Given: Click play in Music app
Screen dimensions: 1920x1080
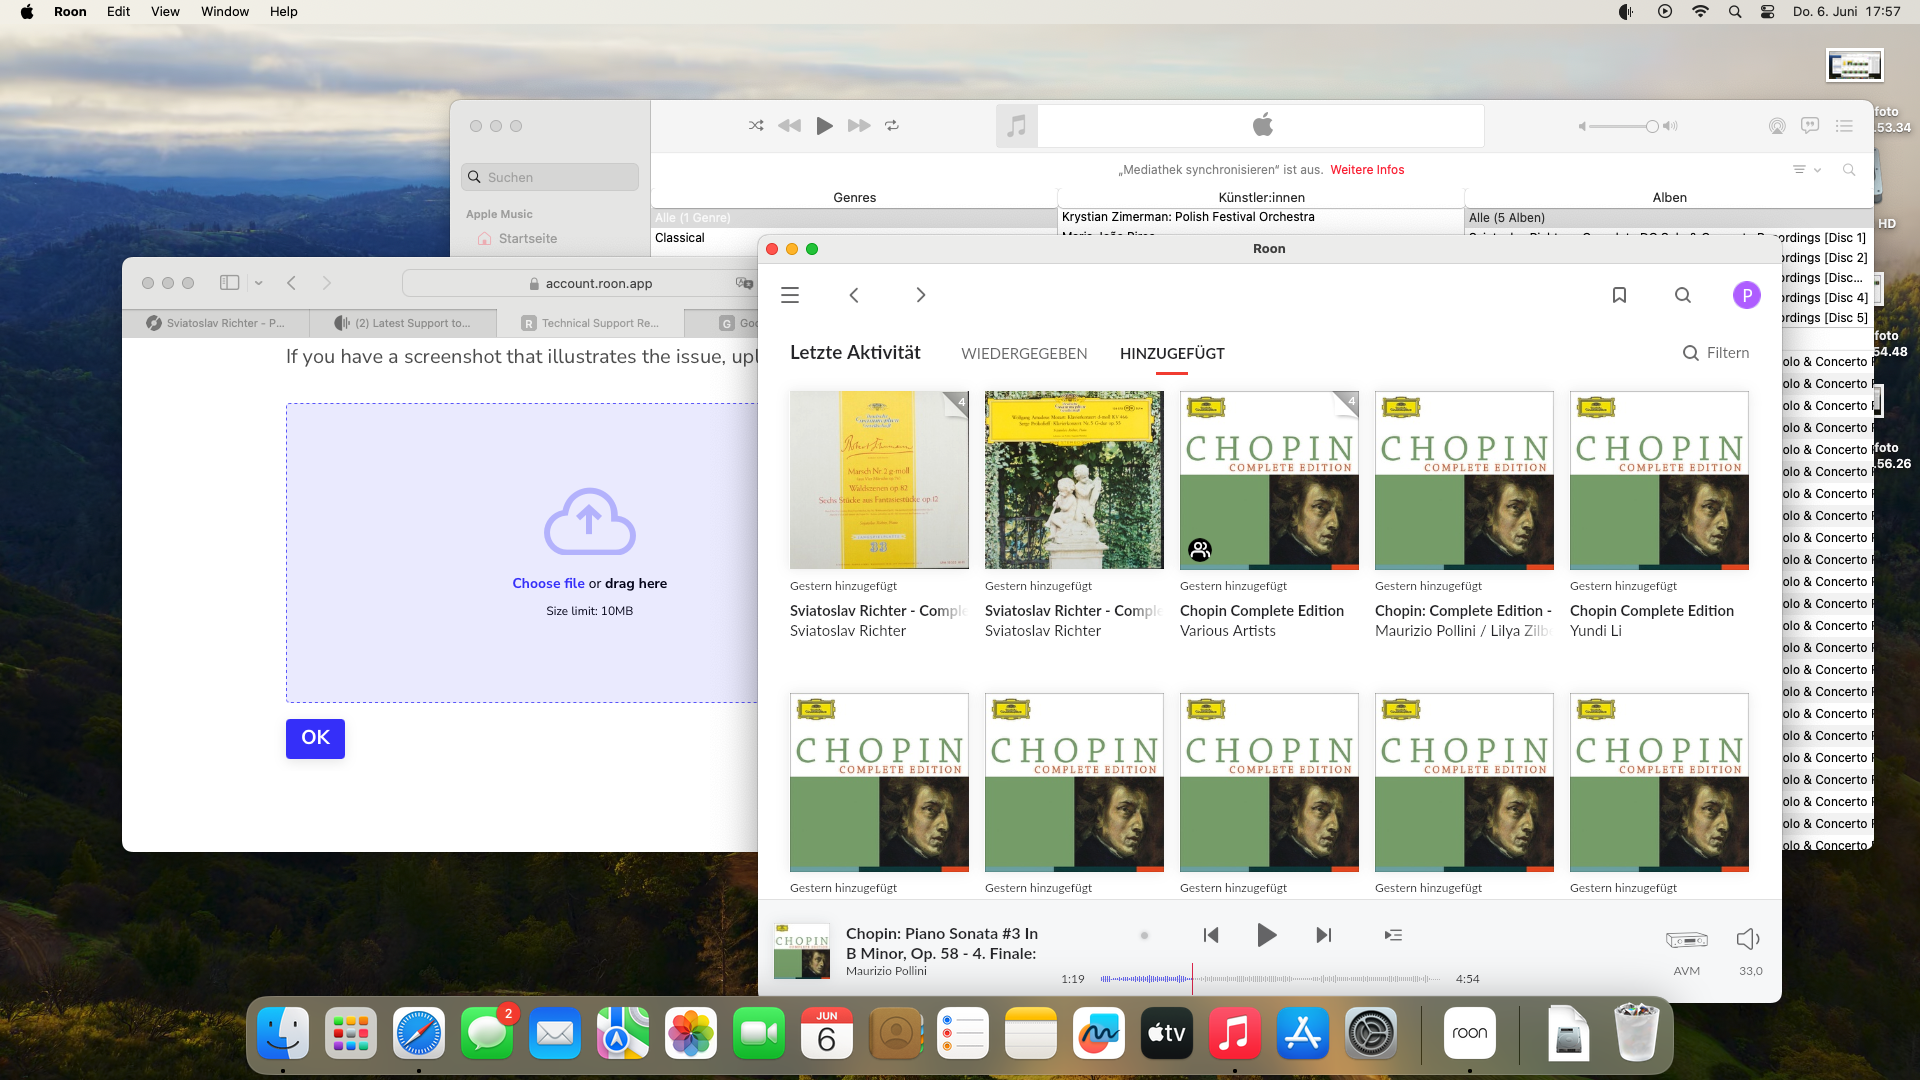Looking at the screenshot, I should 824,126.
